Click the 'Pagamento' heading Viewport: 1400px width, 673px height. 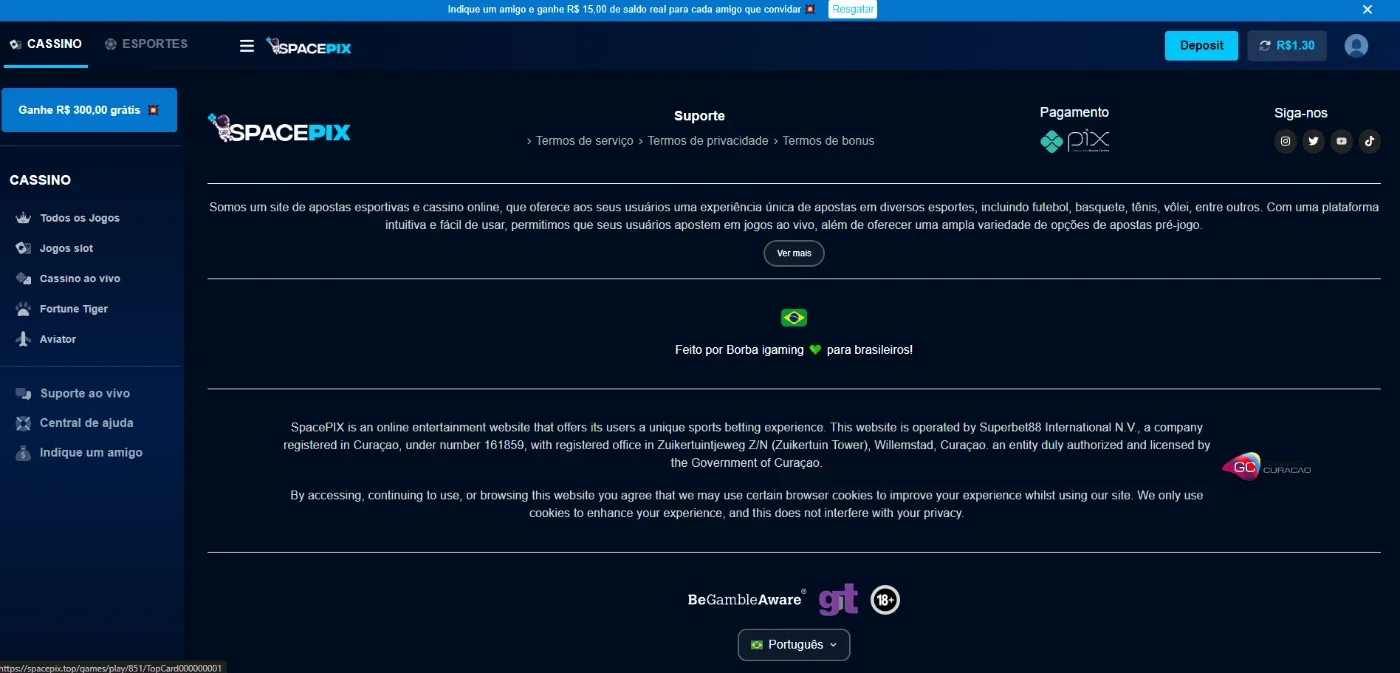pyautogui.click(x=1074, y=112)
